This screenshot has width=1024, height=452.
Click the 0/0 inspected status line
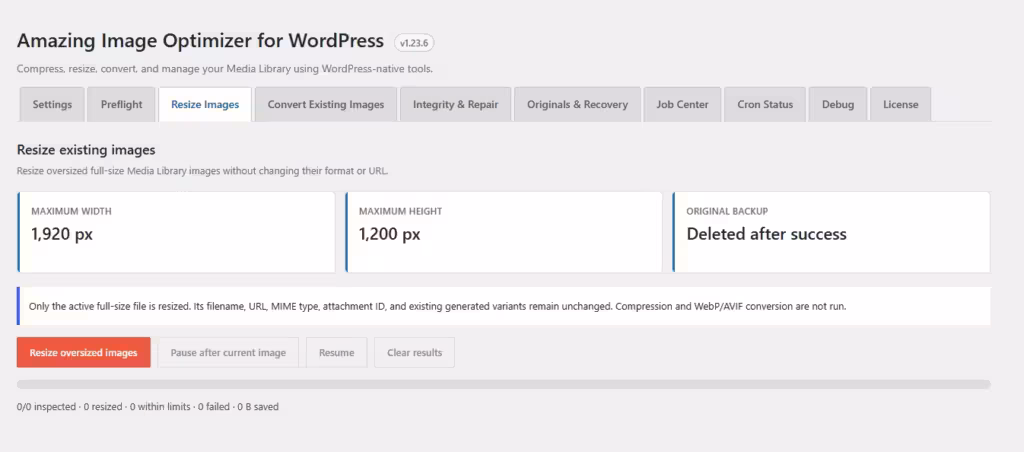[148, 407]
